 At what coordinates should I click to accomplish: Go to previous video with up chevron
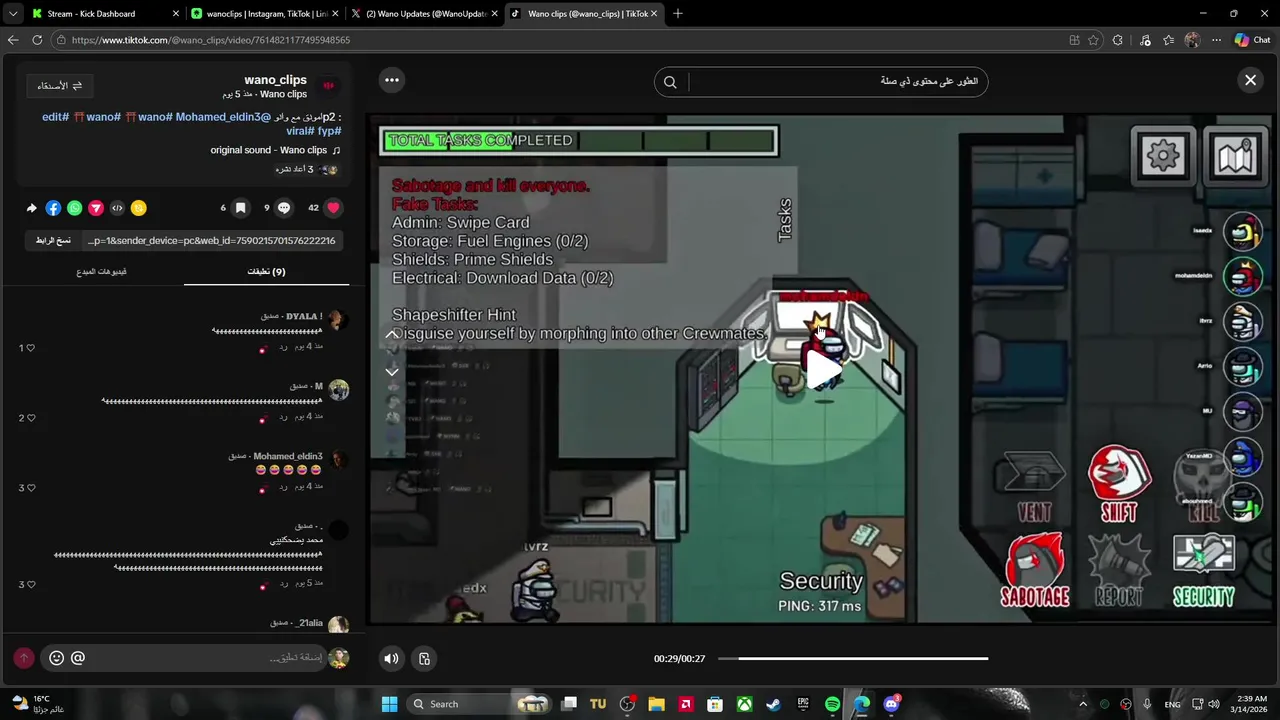click(392, 334)
